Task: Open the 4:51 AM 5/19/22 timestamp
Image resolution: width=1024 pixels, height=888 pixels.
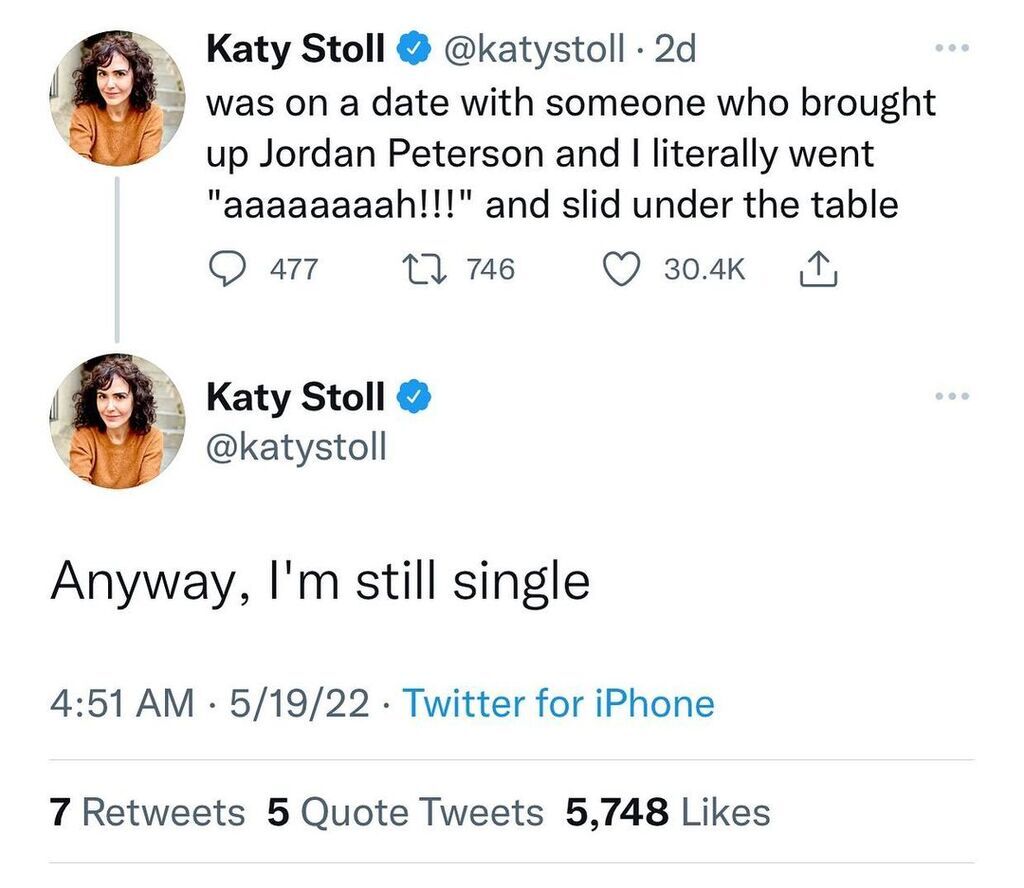Action: click(210, 704)
